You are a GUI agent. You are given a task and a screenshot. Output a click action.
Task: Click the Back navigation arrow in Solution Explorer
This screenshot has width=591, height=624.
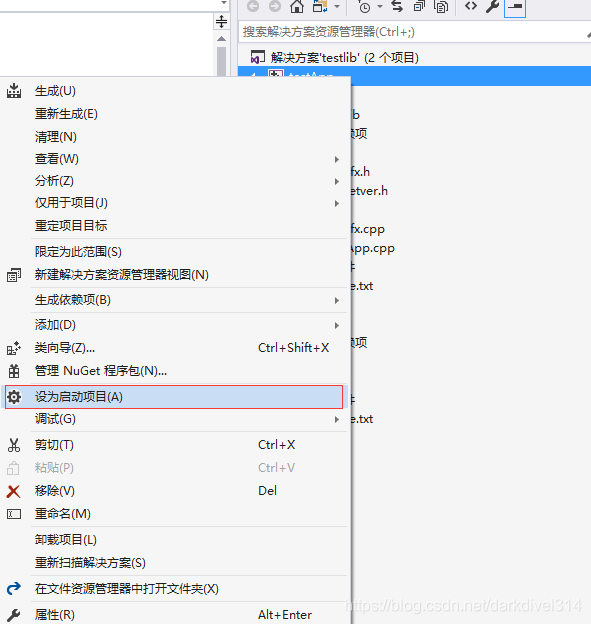click(253, 6)
